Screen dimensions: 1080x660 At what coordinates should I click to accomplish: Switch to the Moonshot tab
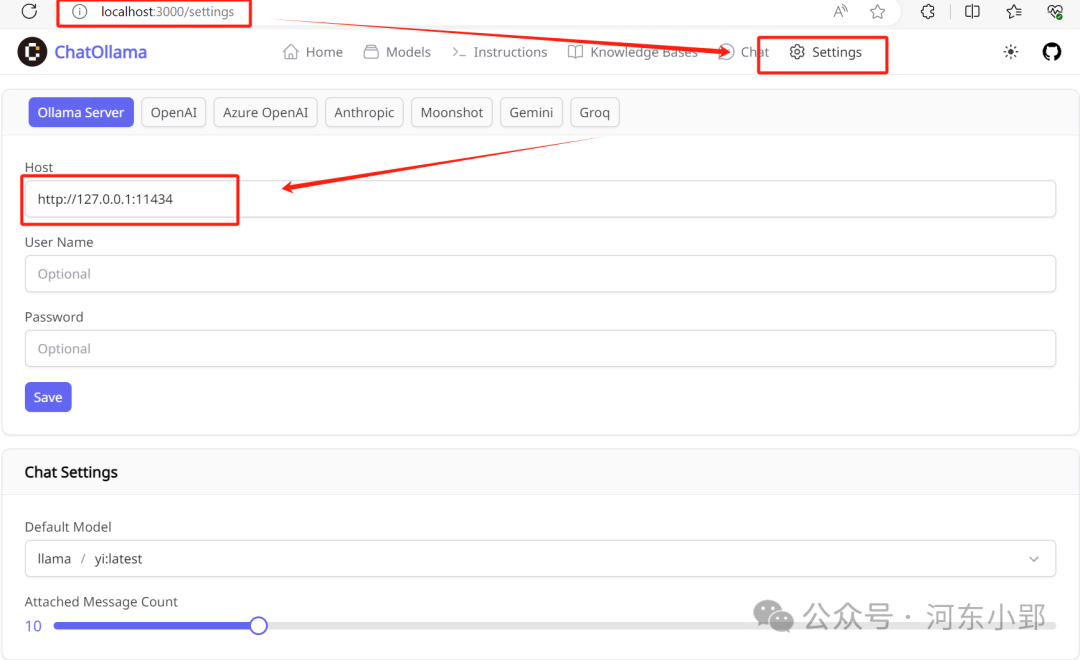(x=452, y=112)
